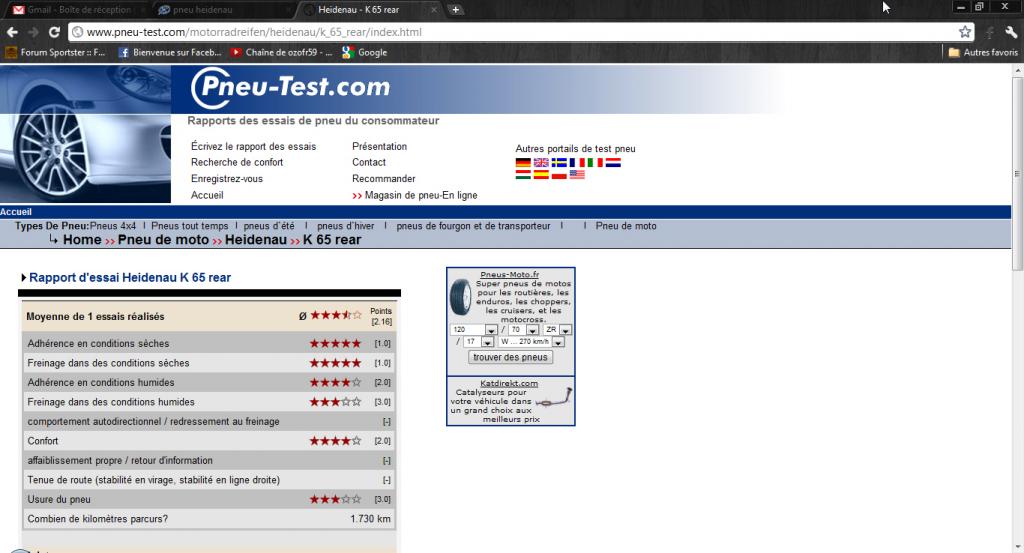This screenshot has height=553, width=1024.
Task: Close the Heidenau - K 65 rear tab
Action: tap(434, 10)
